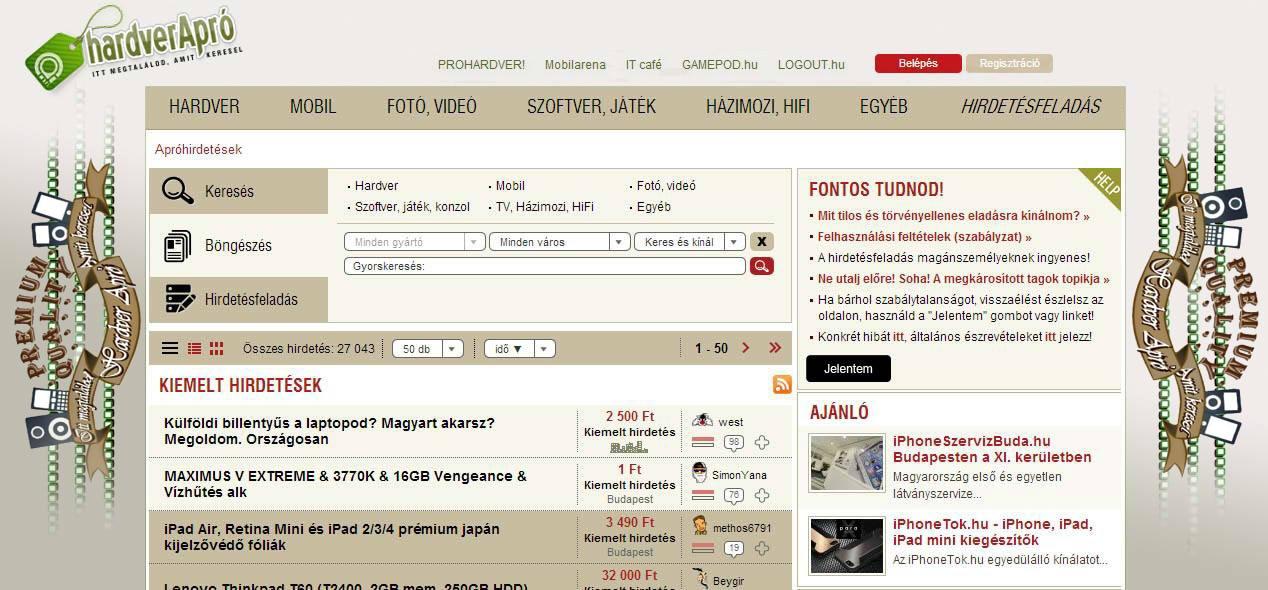Click username methos6791
Screen dimensions: 1268x590
(x=742, y=528)
